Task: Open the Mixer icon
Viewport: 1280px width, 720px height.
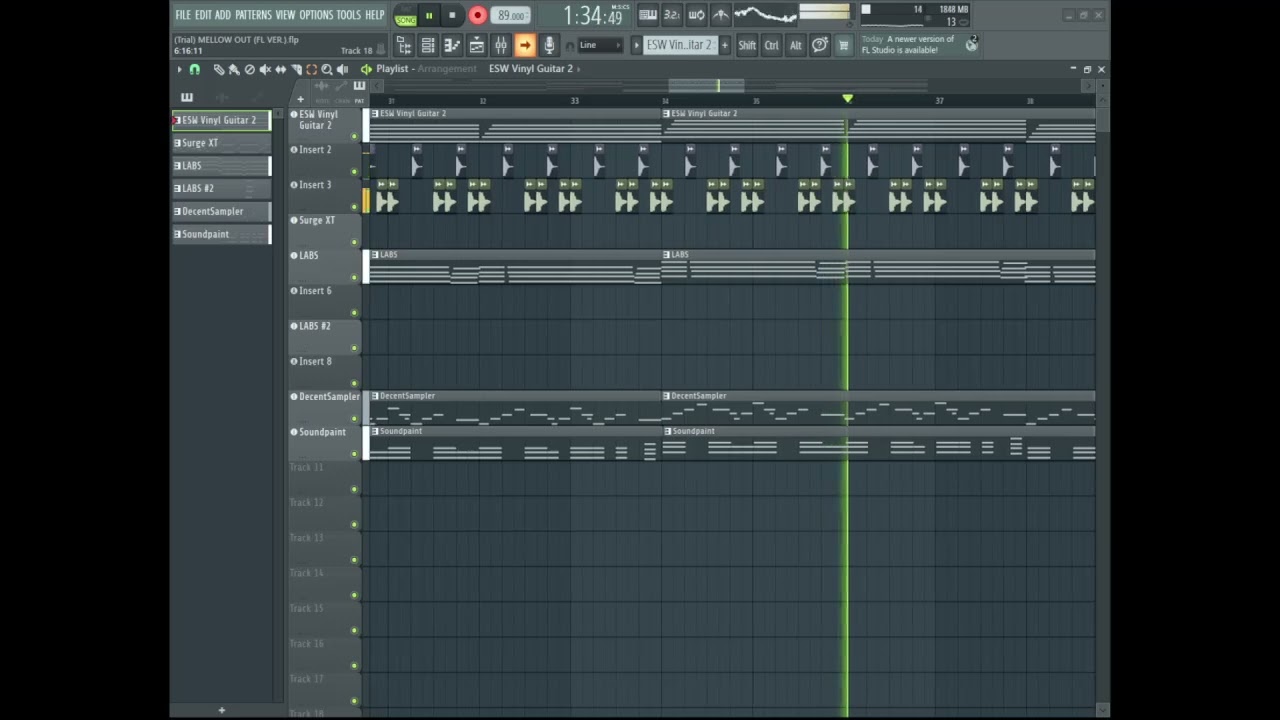Action: [501, 45]
